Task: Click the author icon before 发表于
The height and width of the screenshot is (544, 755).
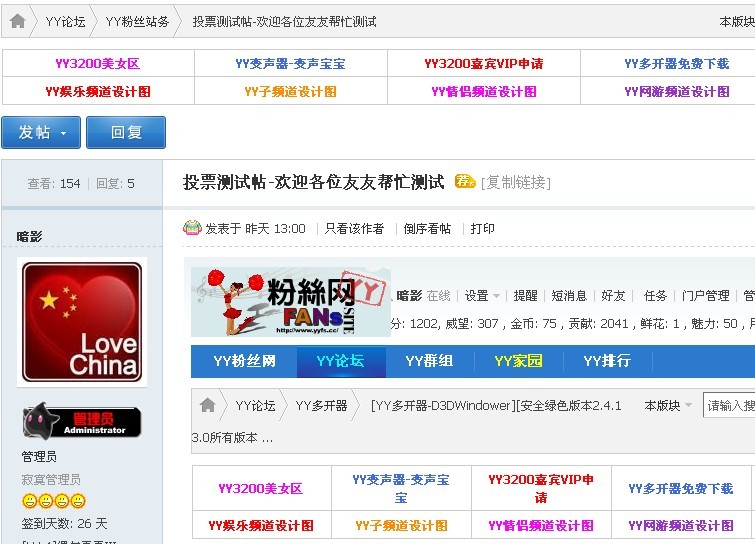Action: 192,228
